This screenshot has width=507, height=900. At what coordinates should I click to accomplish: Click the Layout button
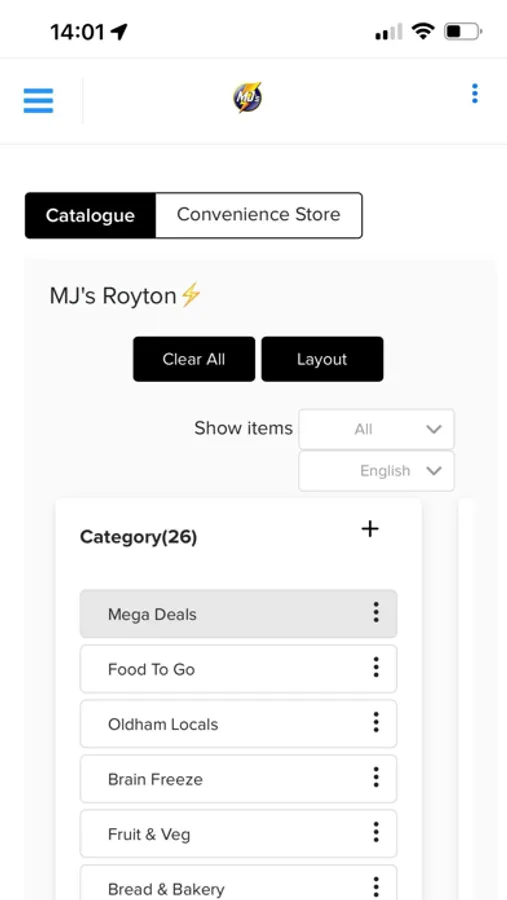click(x=322, y=359)
